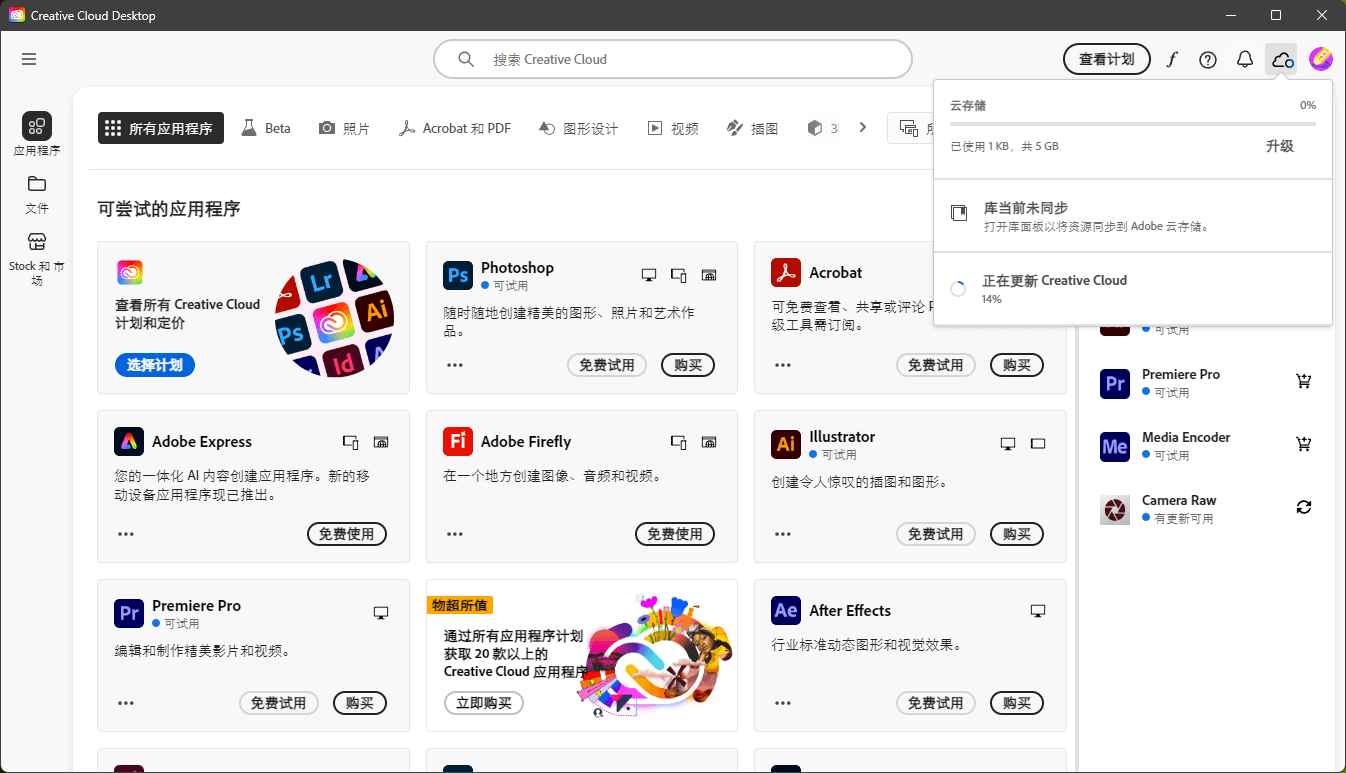Click the Photoshop app icon
Screen dimensions: 1346x773
point(458,276)
